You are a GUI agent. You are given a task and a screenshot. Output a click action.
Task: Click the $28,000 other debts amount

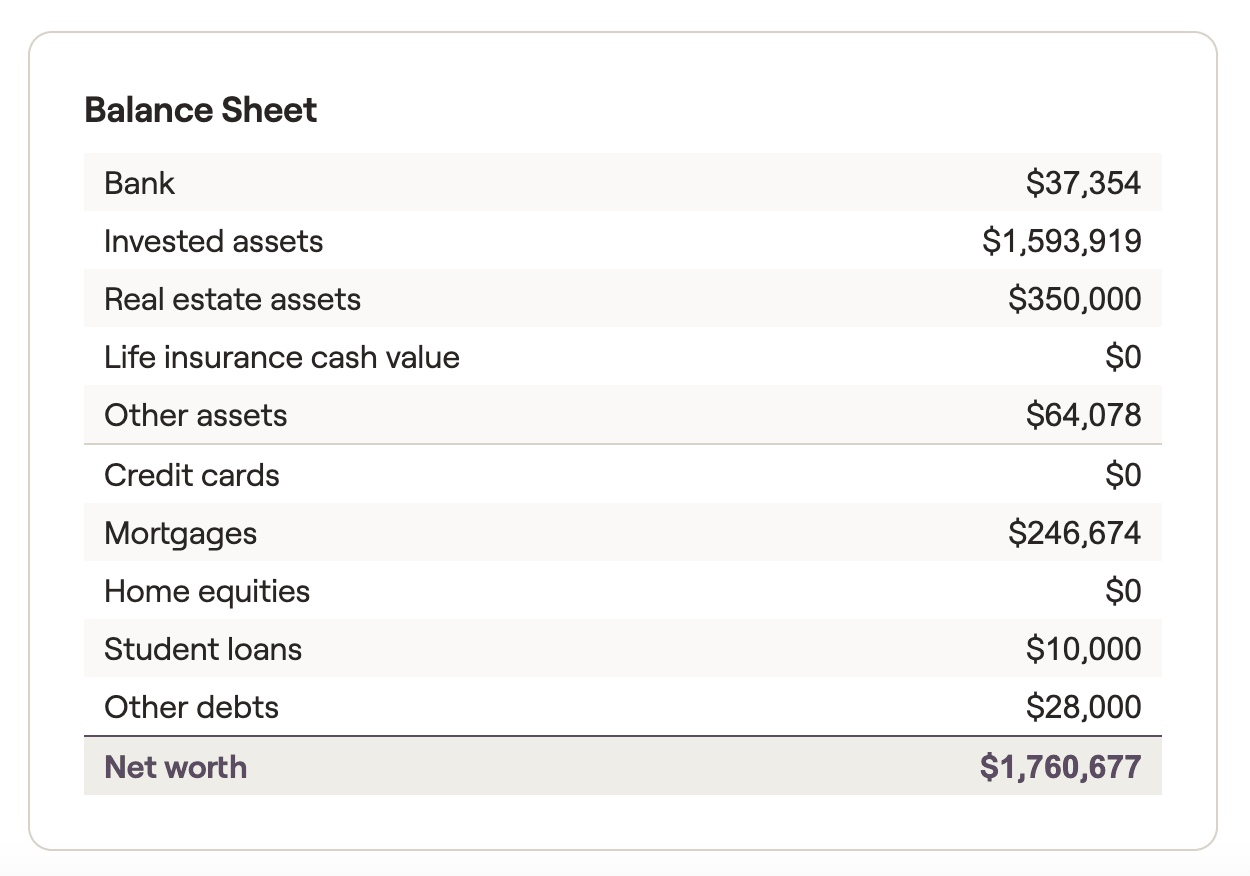point(1083,707)
